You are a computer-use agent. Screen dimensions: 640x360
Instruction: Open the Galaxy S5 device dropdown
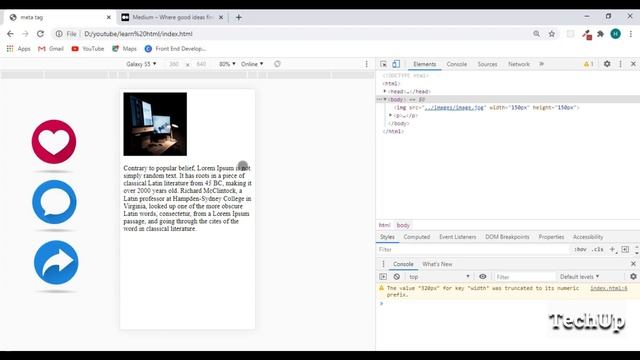(141, 64)
